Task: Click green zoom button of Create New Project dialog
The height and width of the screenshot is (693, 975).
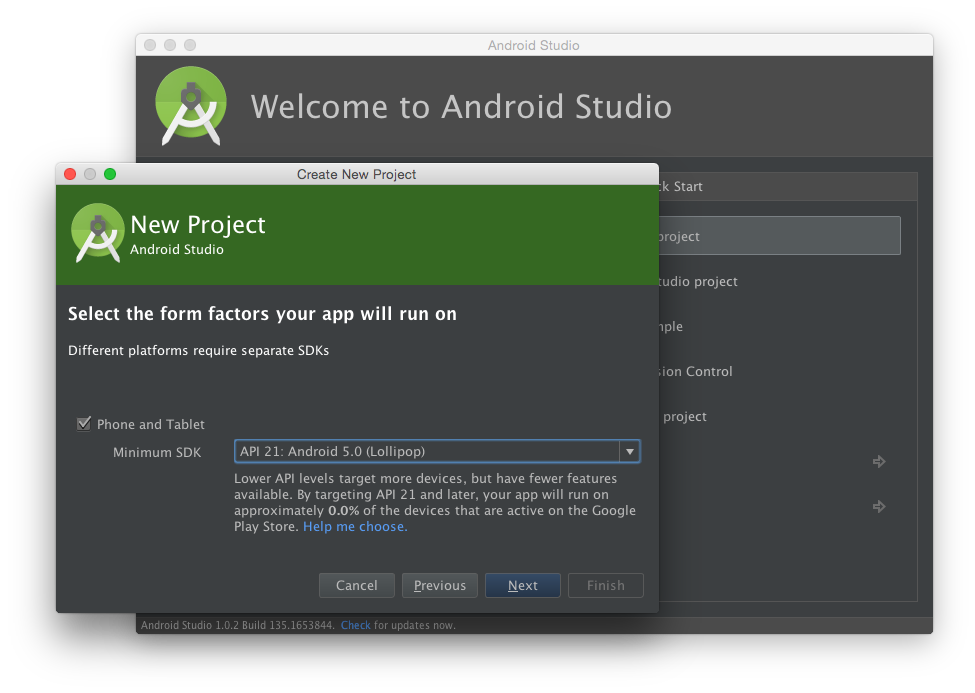Action: coord(110,174)
